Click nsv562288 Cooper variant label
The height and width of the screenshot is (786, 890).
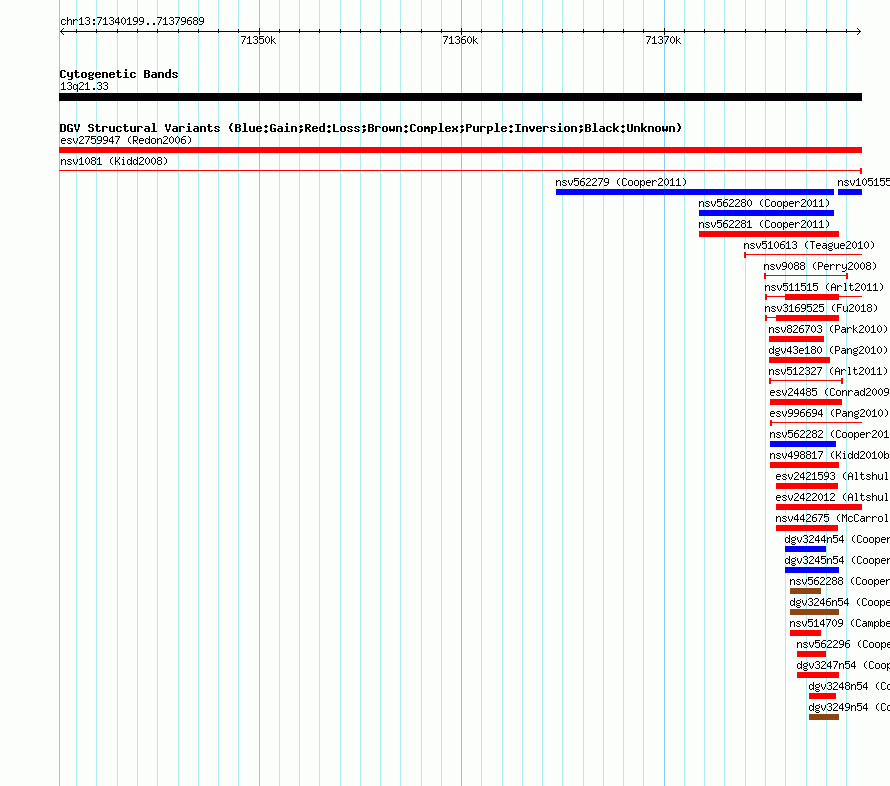point(839,581)
